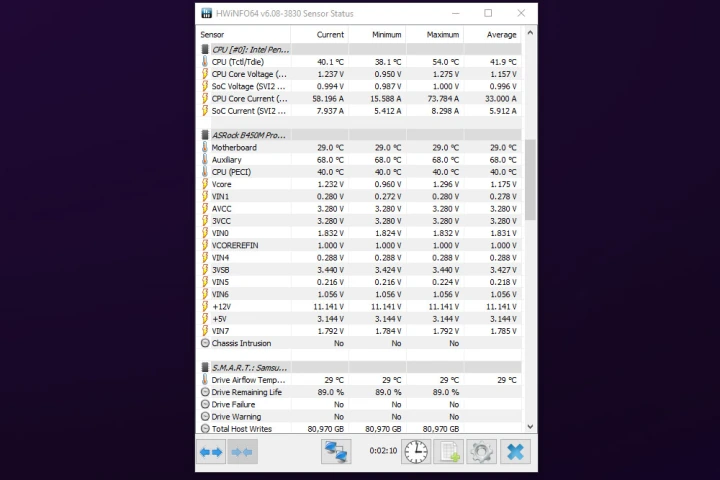Select the VIN0 sensor row
This screenshot has height=480, width=720.
coord(361,233)
